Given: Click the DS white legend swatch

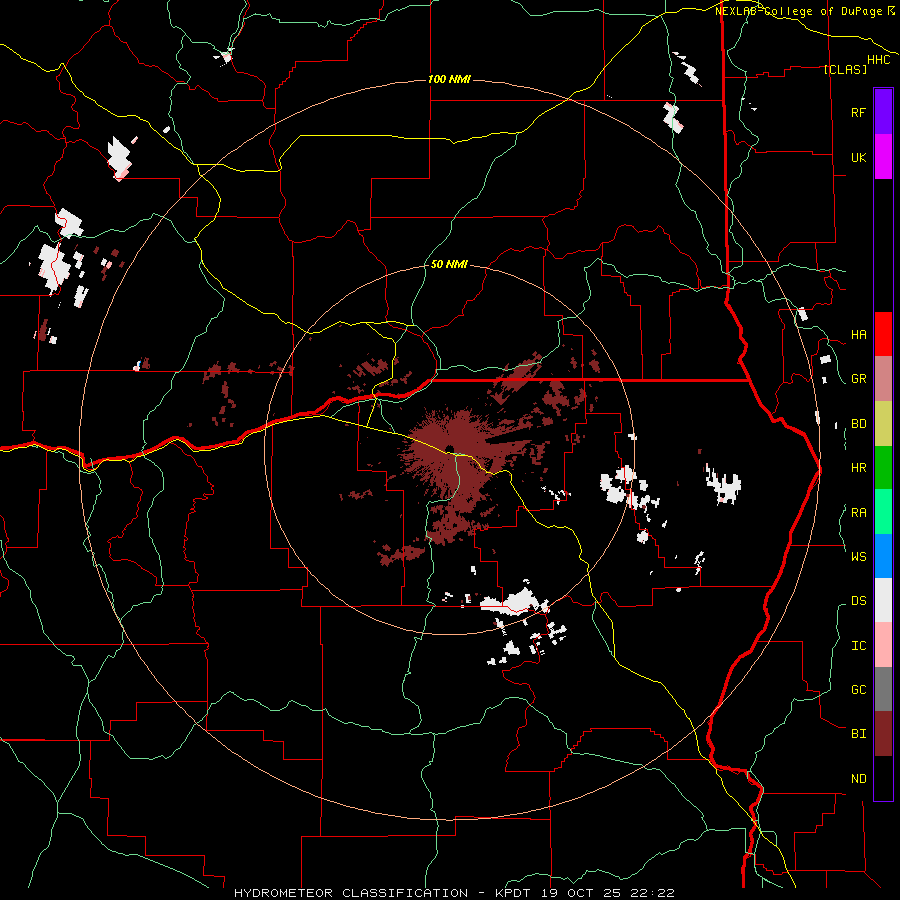Looking at the screenshot, I should [x=883, y=600].
